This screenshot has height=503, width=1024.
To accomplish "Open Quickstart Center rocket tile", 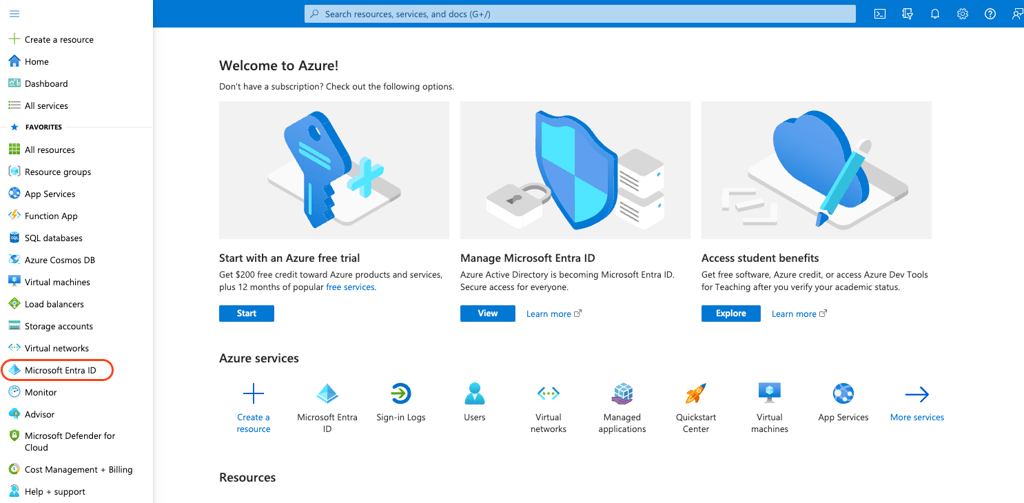I will [x=696, y=408].
